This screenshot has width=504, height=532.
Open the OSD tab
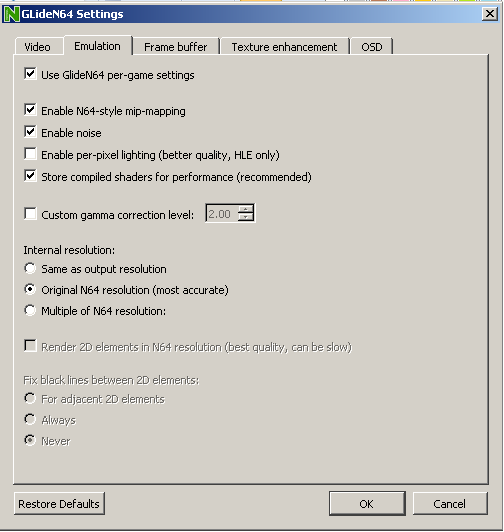point(372,47)
